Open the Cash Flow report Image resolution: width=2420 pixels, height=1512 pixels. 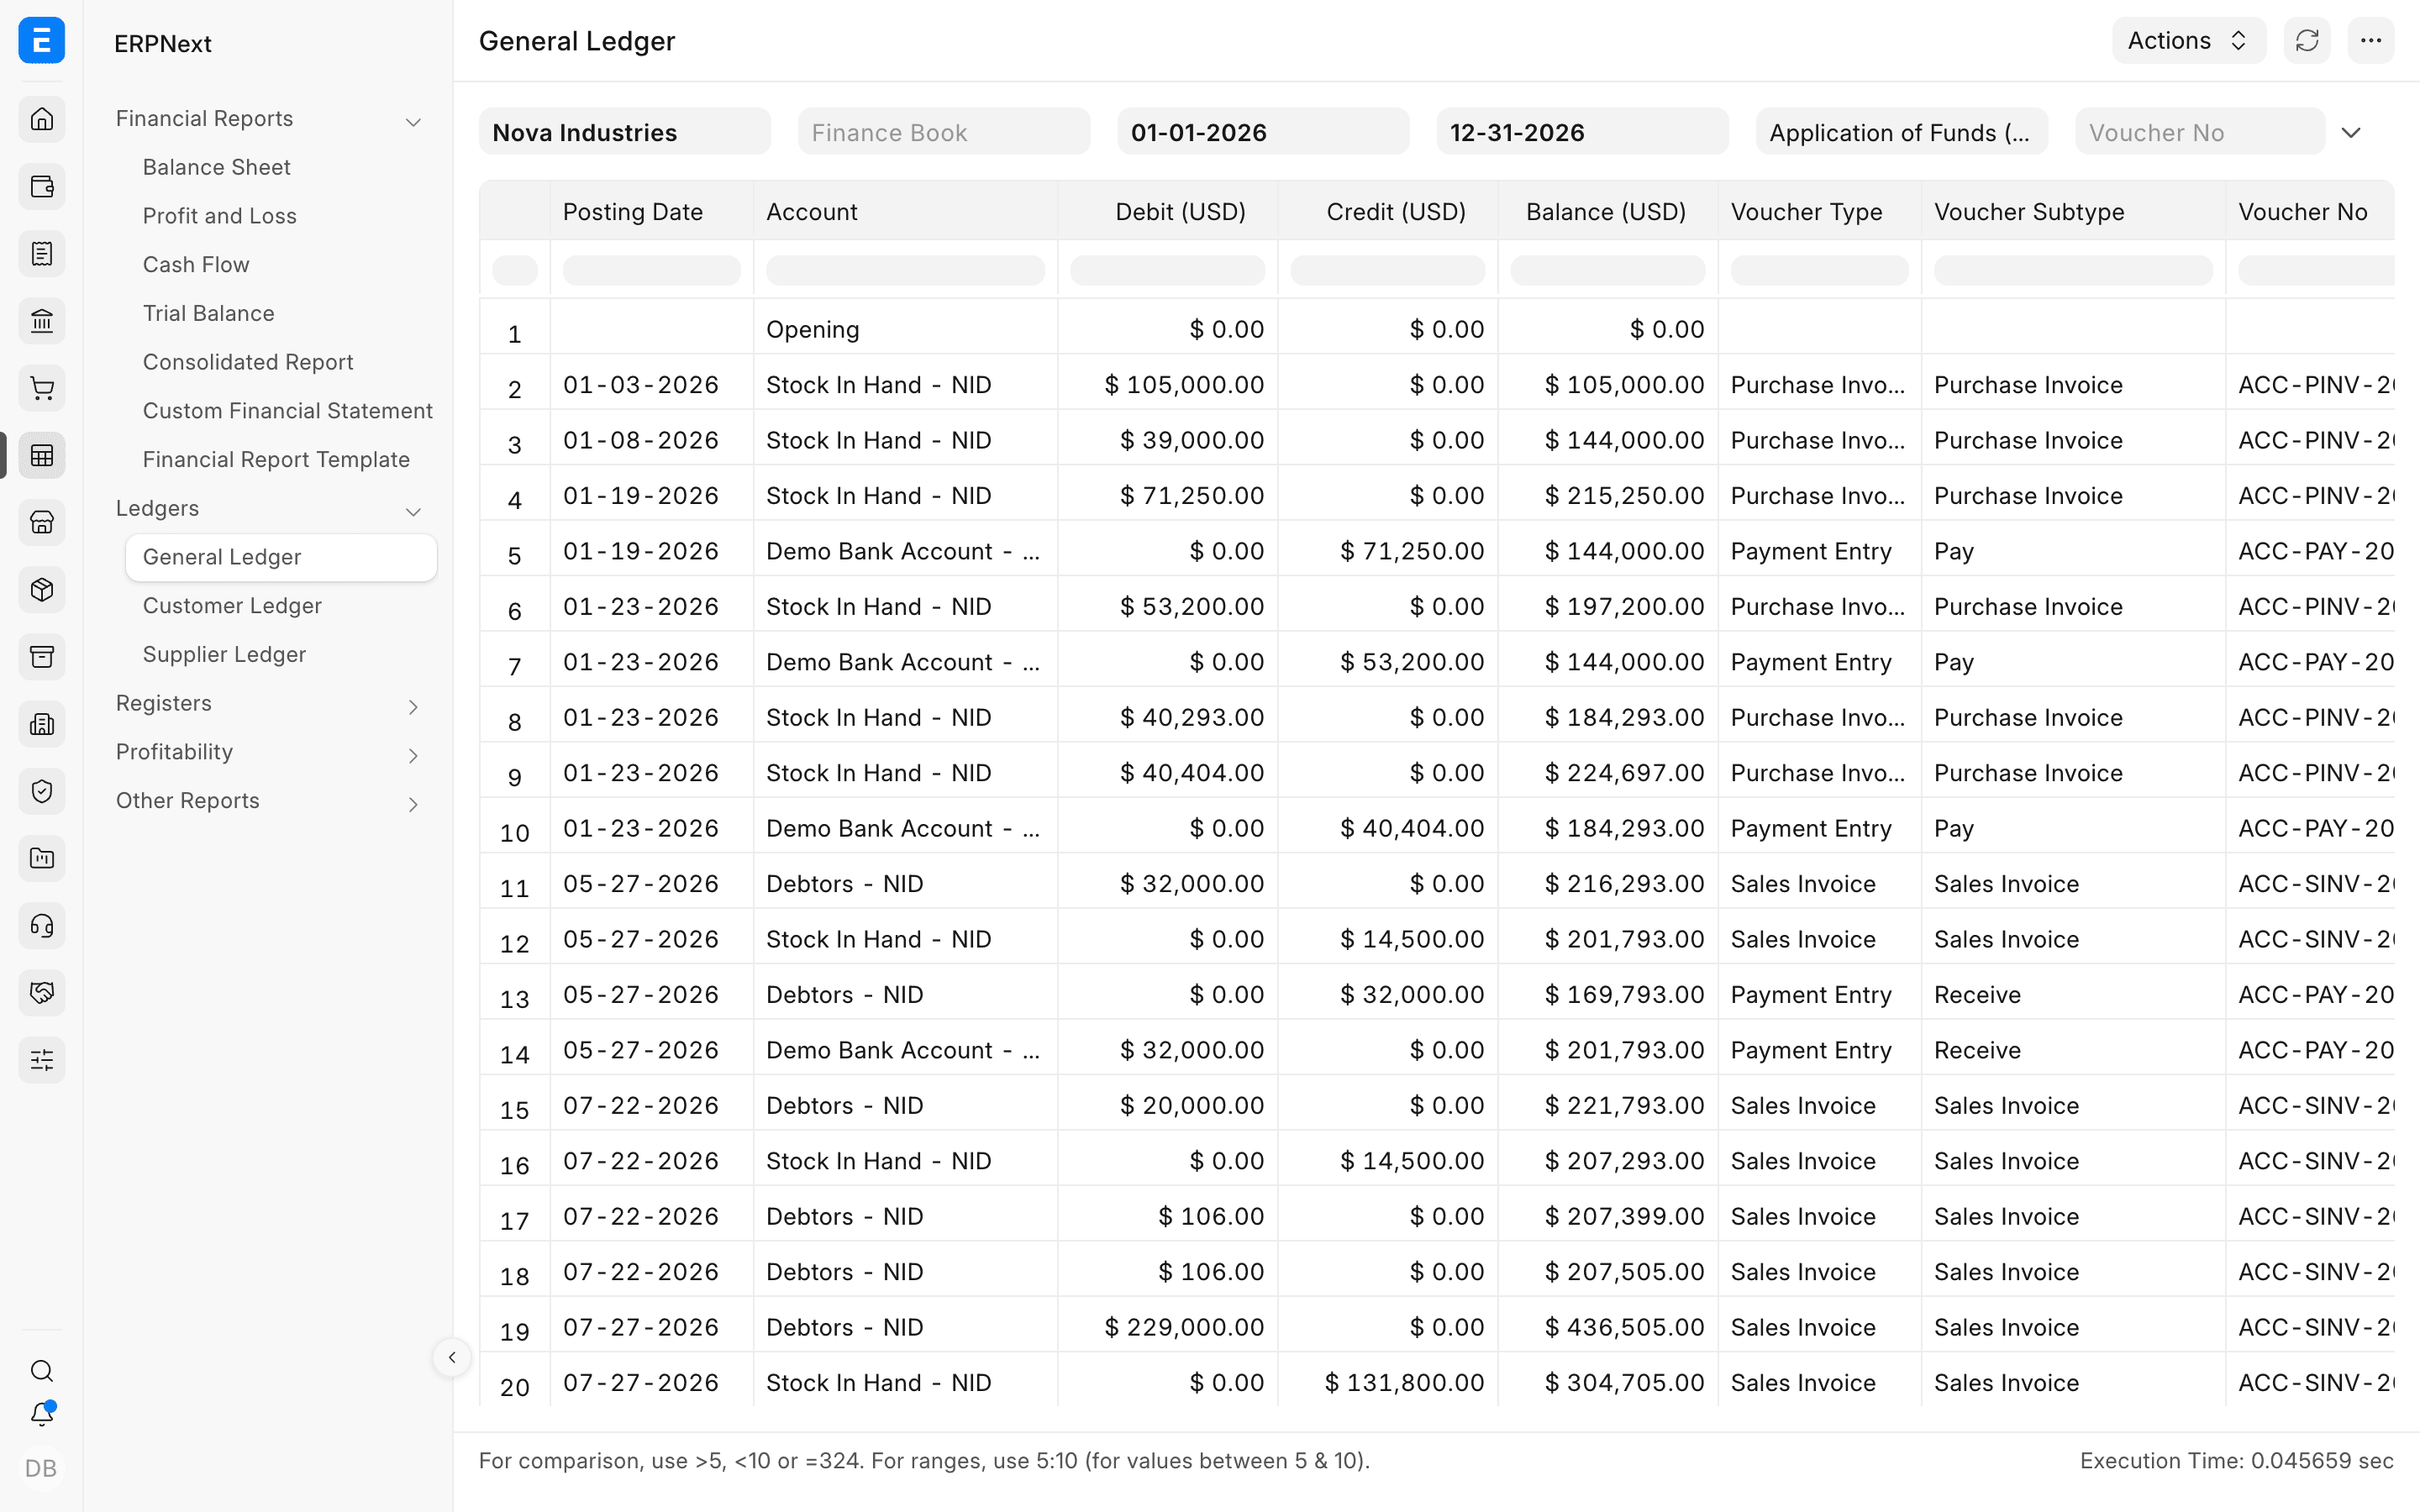[196, 265]
